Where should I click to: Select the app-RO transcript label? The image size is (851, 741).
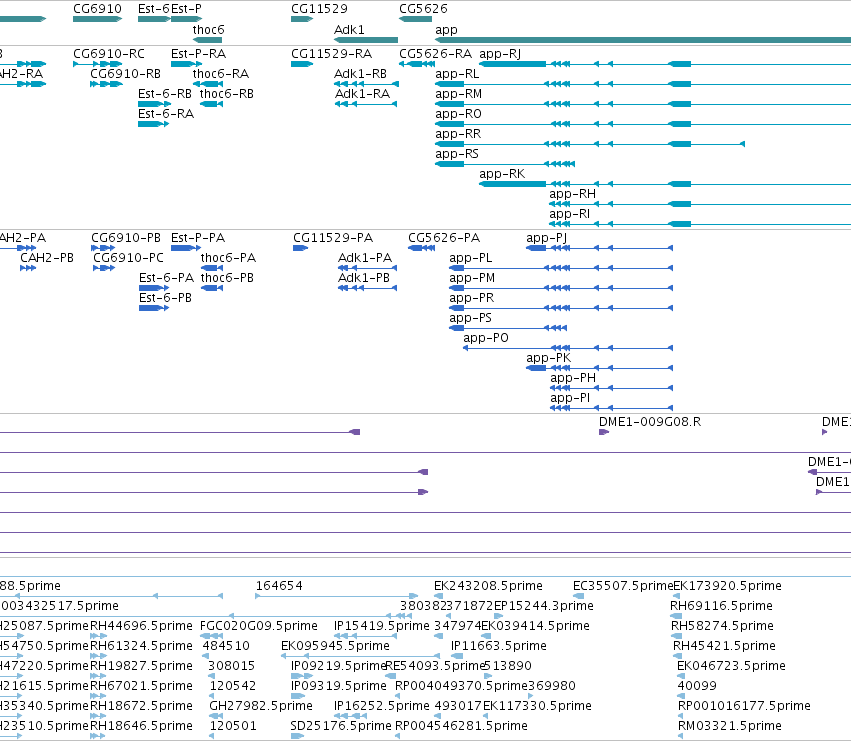click(458, 114)
